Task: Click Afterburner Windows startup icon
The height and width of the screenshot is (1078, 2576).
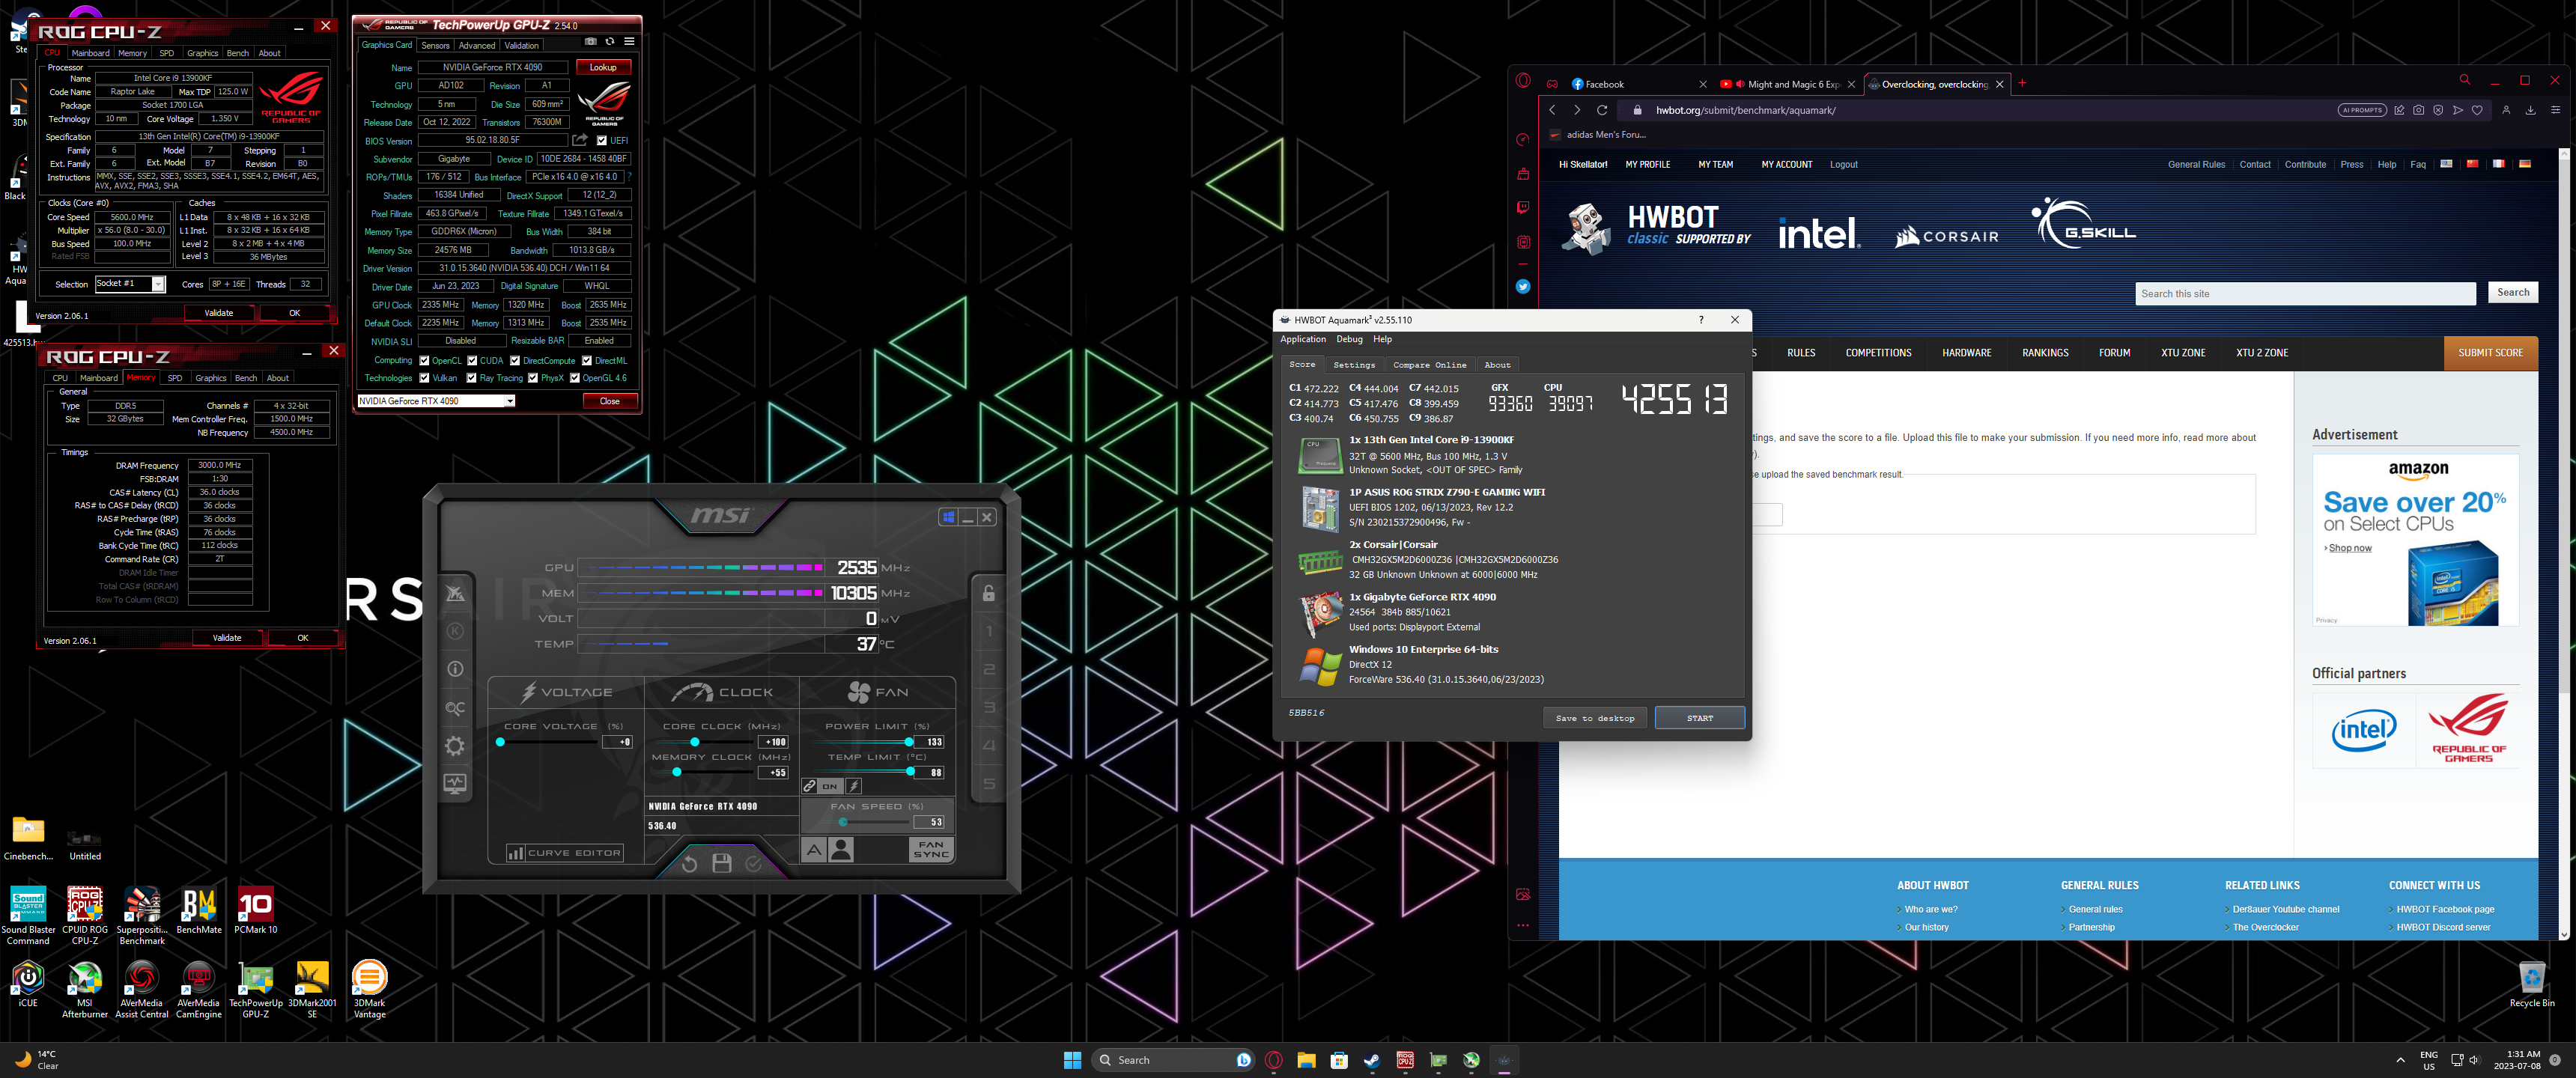Action: point(948,517)
